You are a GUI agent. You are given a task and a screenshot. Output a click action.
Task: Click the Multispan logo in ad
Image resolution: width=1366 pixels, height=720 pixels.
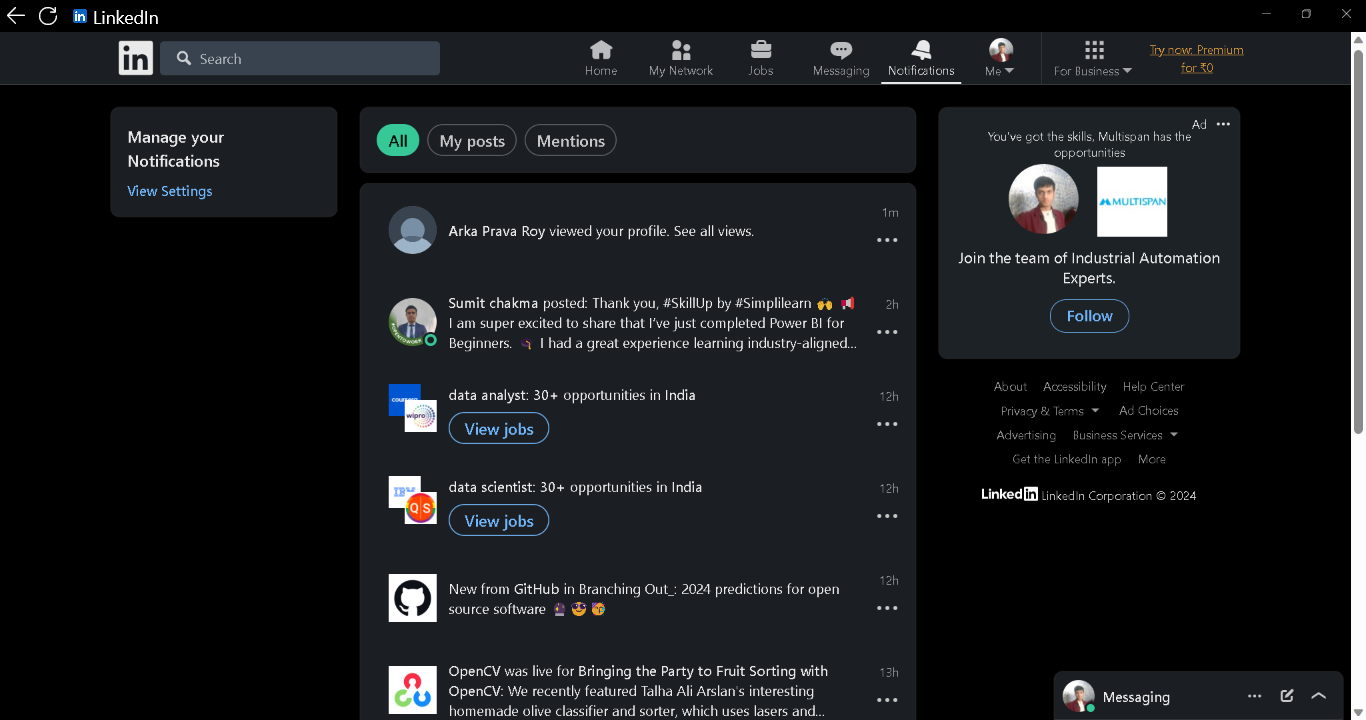1132,201
